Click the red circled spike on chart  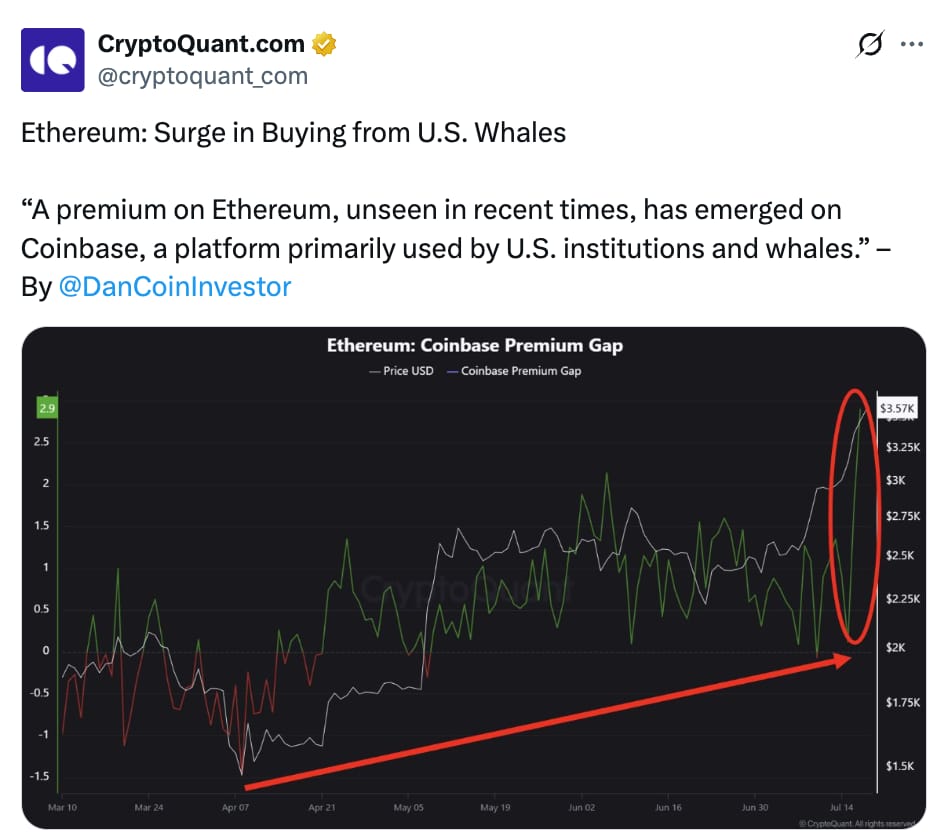[x=854, y=517]
